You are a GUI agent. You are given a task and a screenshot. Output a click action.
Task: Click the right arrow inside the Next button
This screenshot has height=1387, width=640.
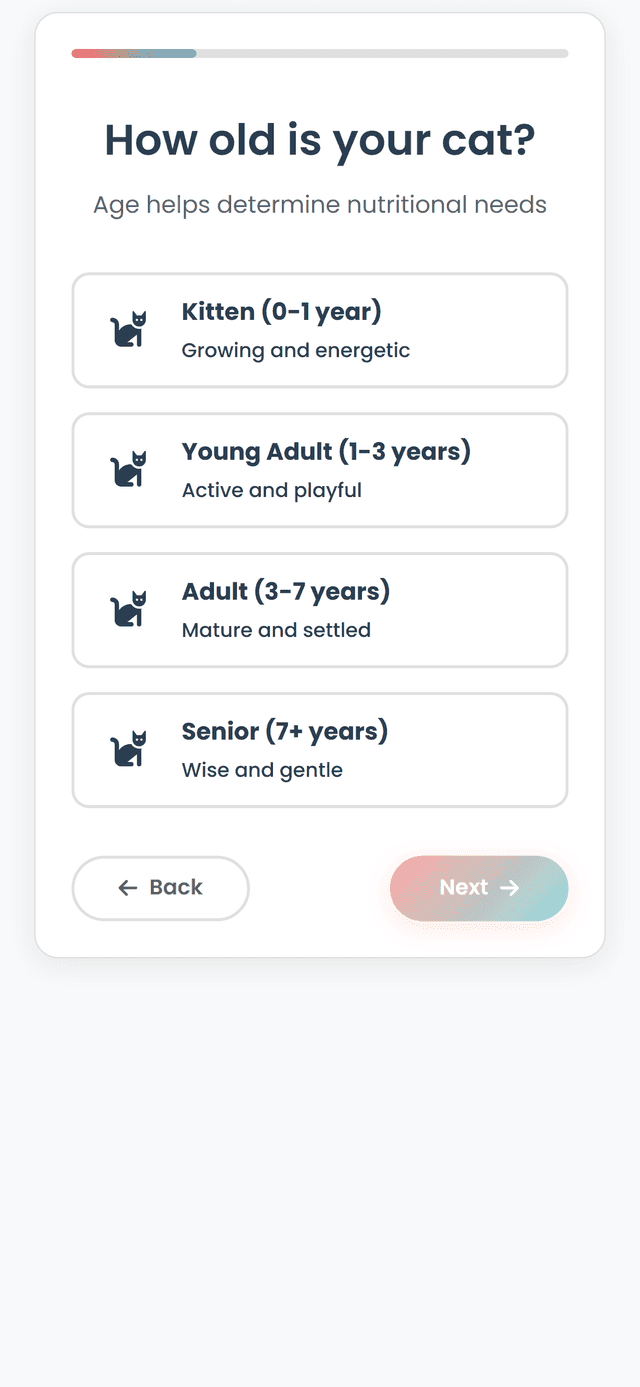pos(510,888)
